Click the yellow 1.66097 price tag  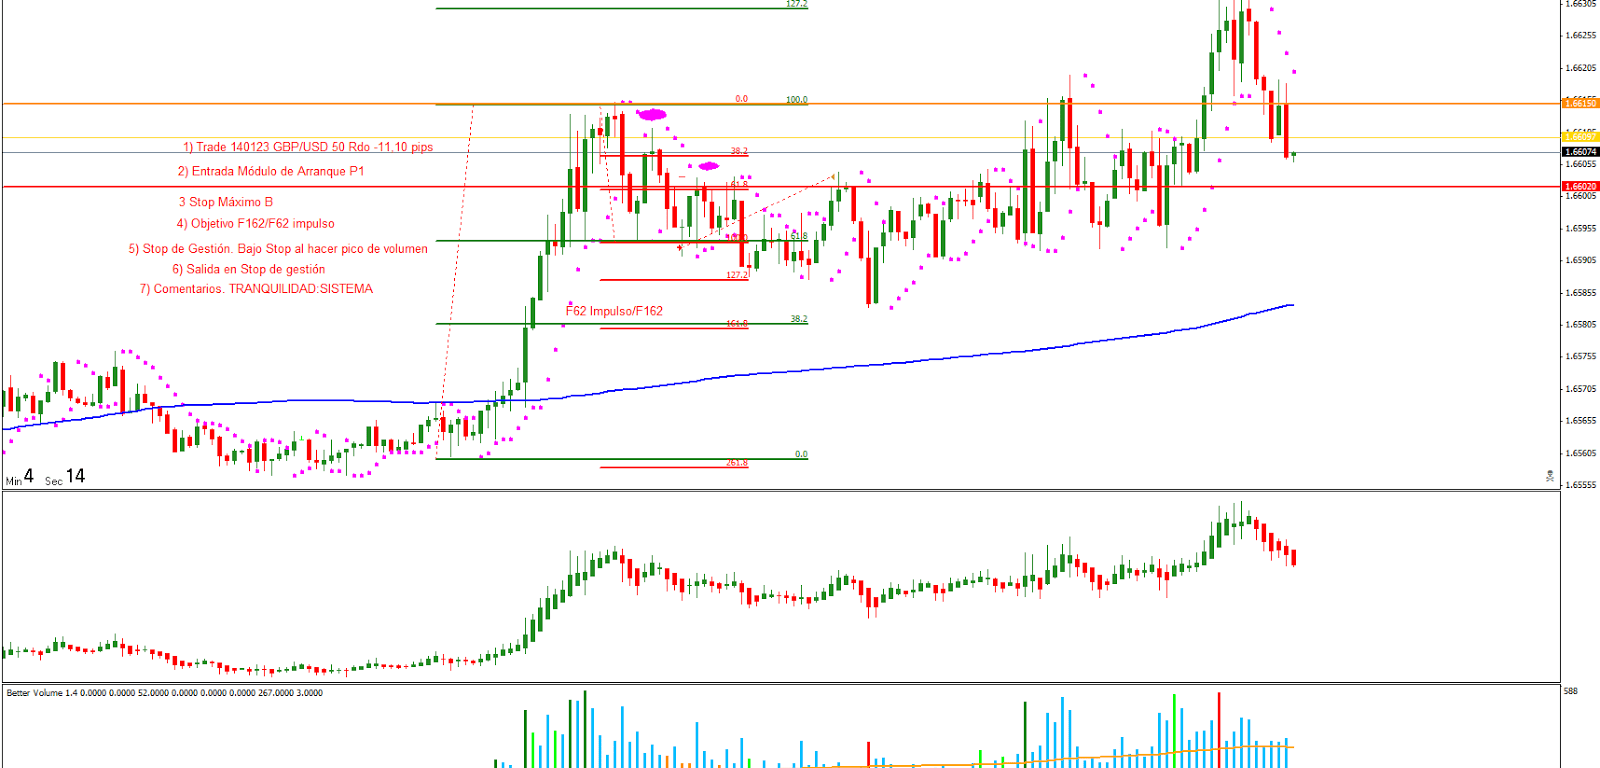1580,136
